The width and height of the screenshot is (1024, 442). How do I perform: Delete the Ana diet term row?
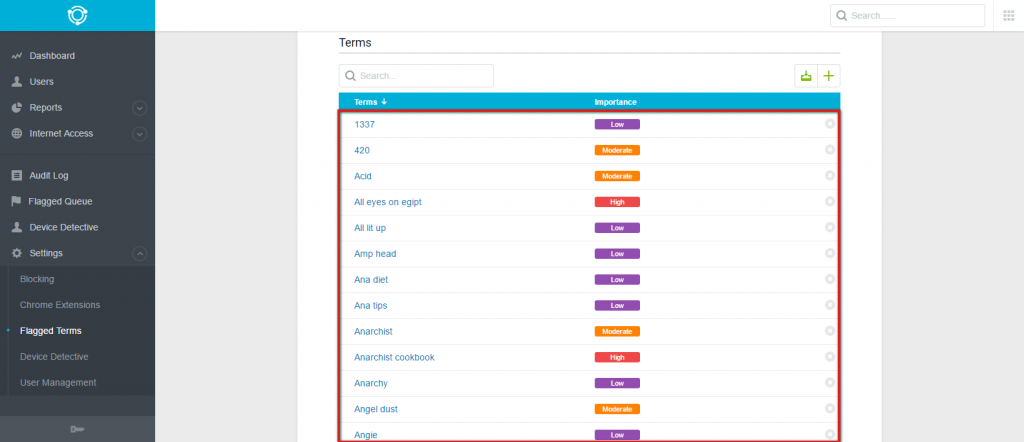pos(829,279)
